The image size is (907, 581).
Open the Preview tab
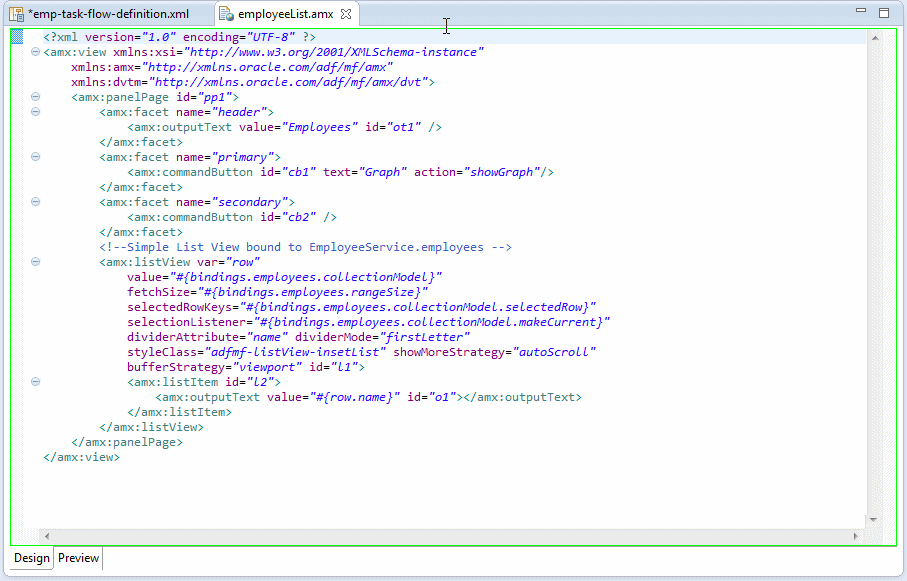coord(79,558)
